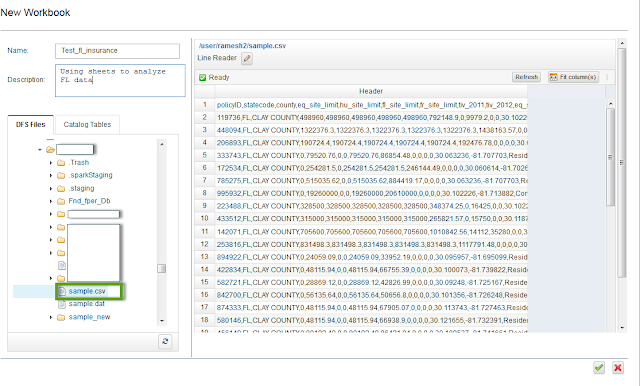
Task: Click the Fit column(s) button
Action: 573,77
